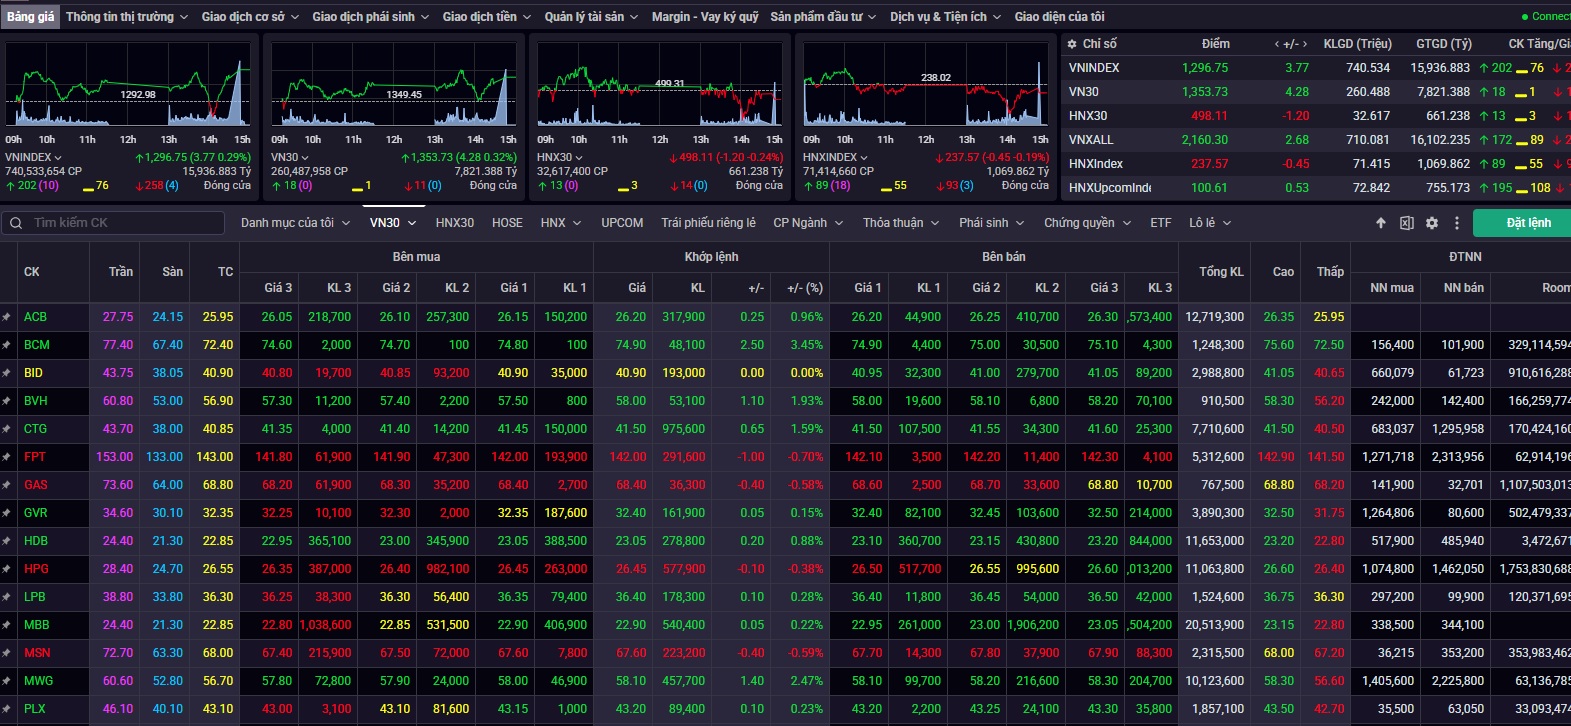Expand Sản phẩm đầu tư menu
This screenshot has width=1571, height=726.
click(823, 17)
